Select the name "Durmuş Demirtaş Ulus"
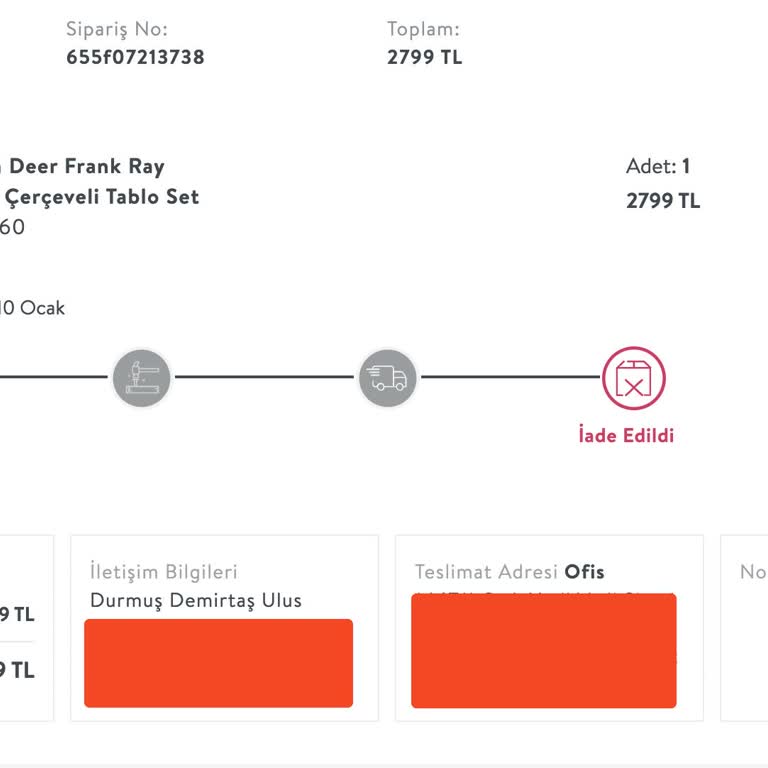The image size is (768, 768). pyautogui.click(x=196, y=601)
